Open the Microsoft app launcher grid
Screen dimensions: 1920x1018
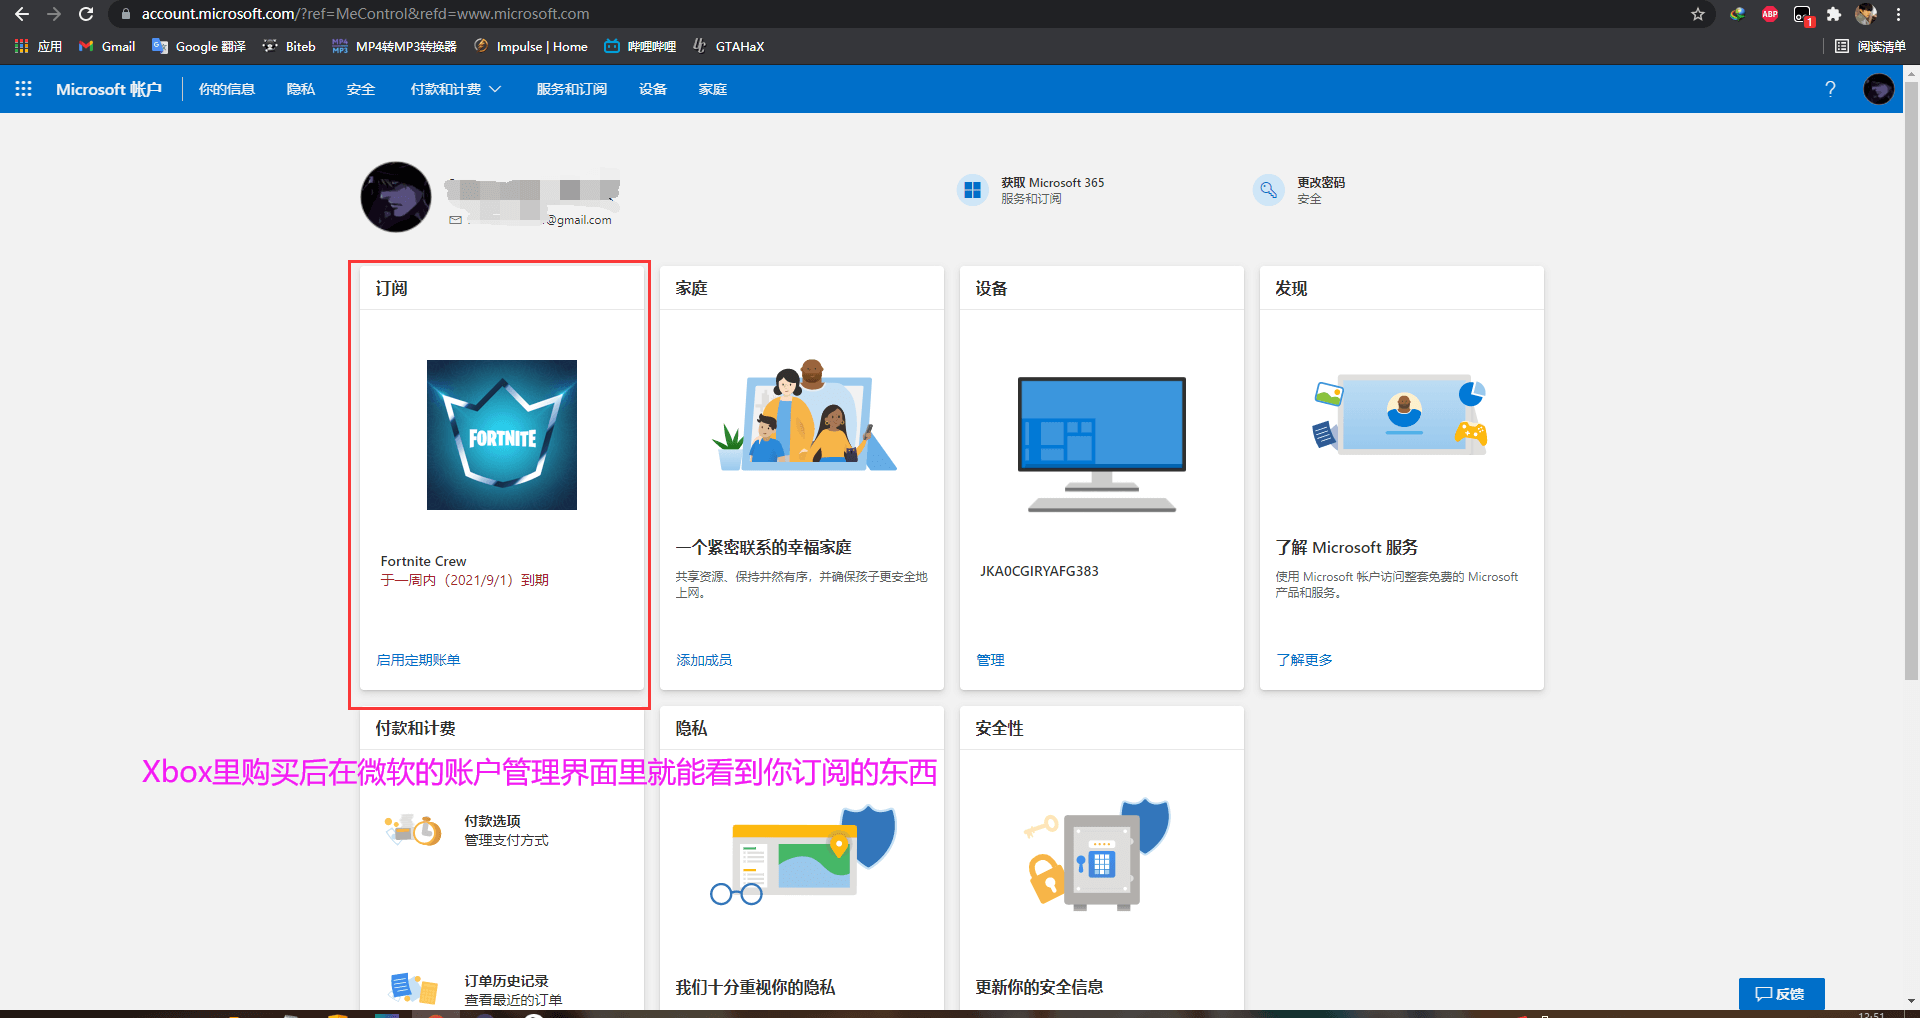pos(24,89)
